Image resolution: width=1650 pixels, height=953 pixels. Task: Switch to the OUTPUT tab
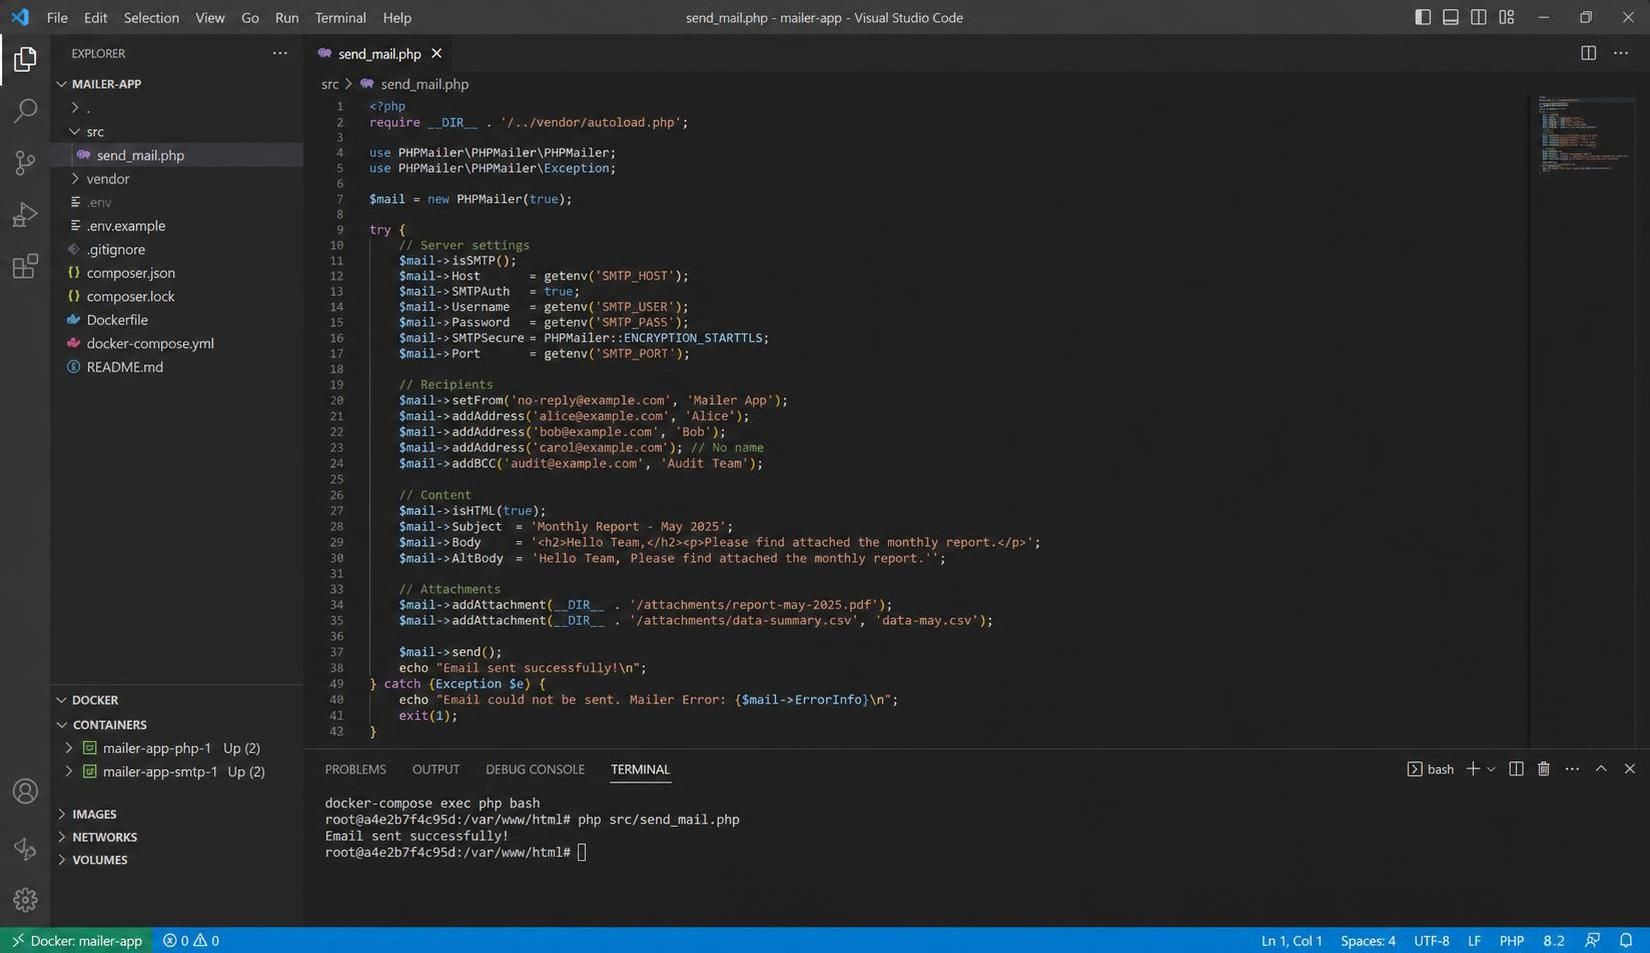(x=436, y=769)
